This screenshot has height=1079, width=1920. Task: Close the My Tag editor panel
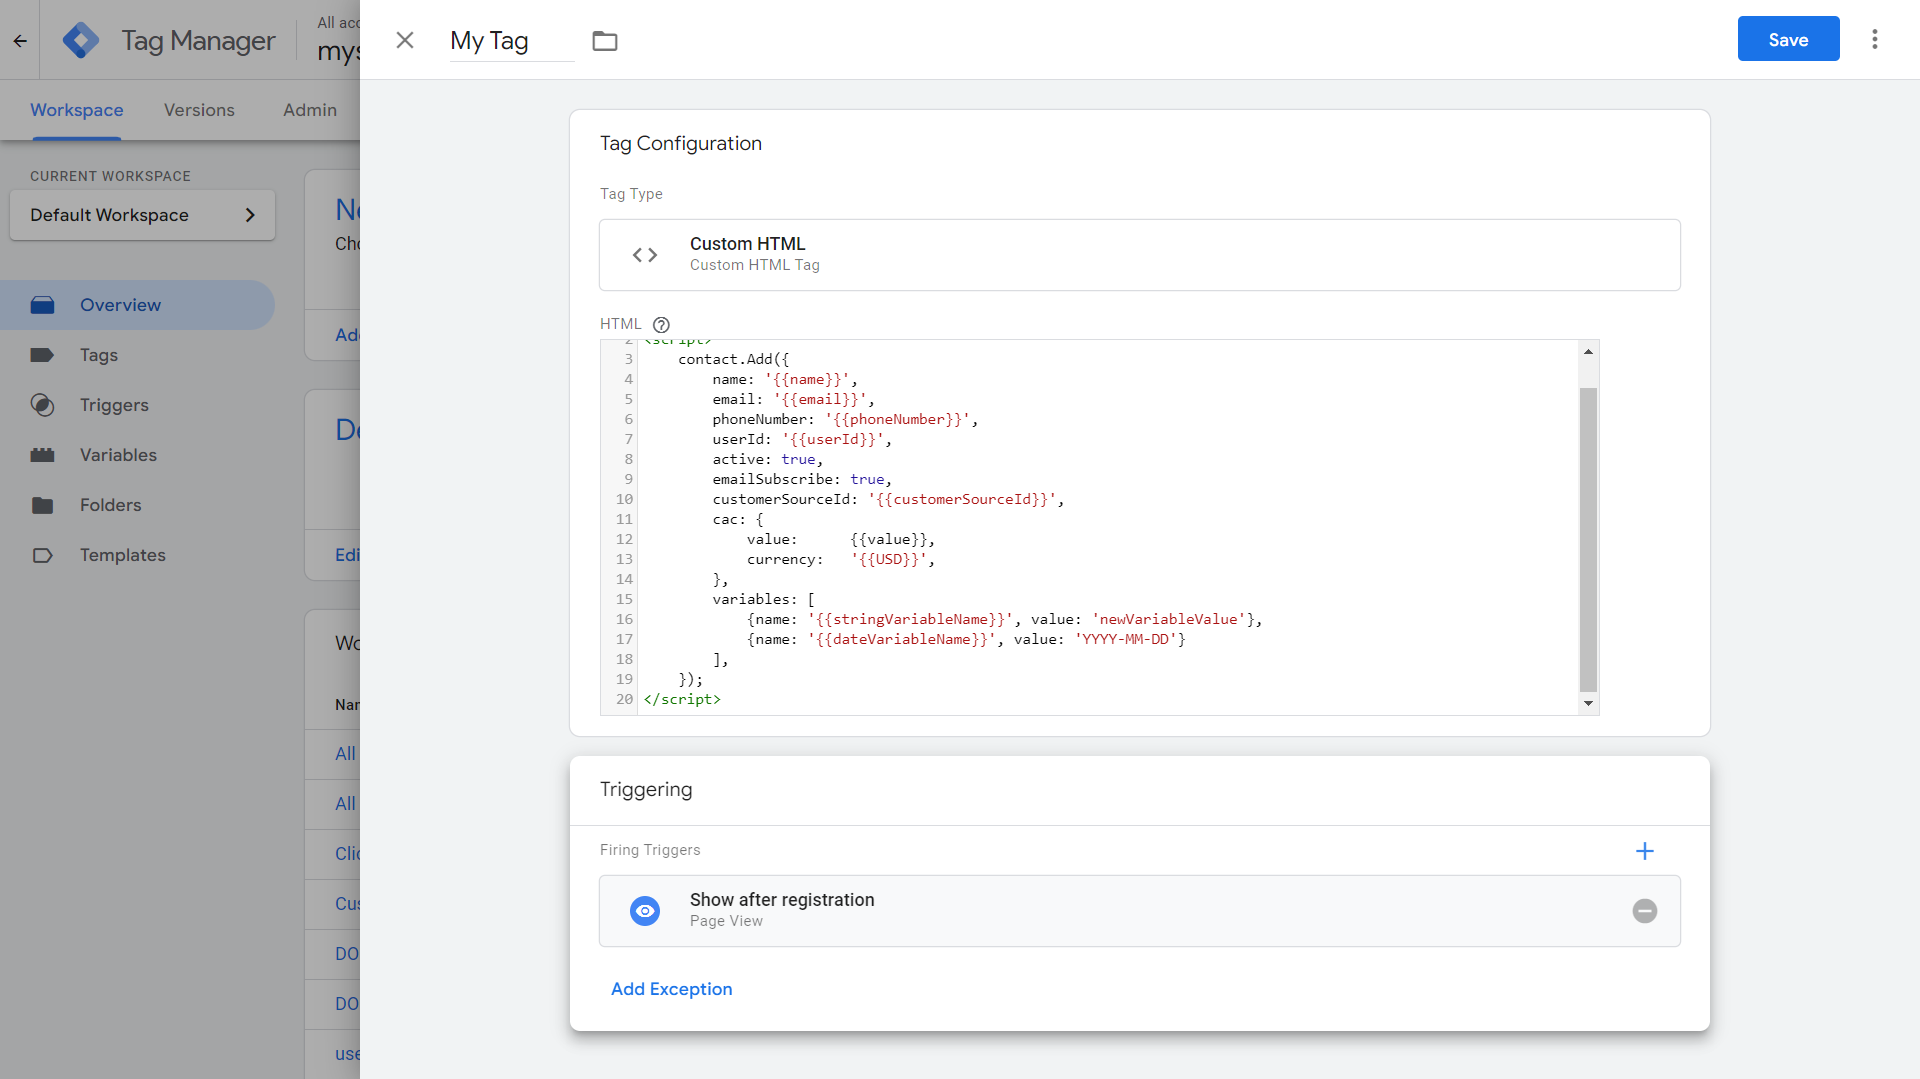coord(405,40)
